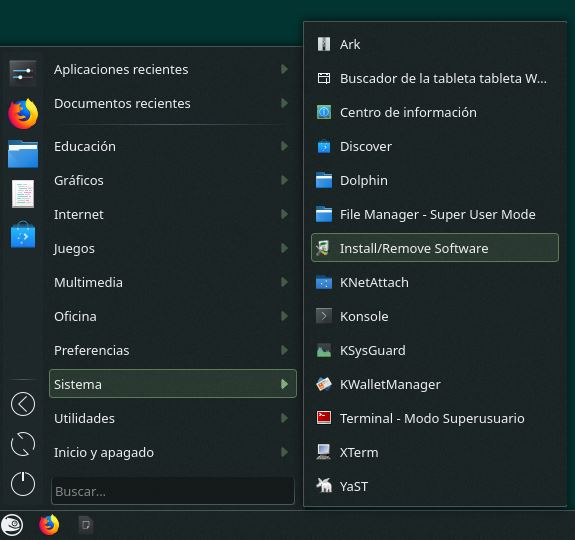Expand the Preferencias submenu arrow
Image resolution: width=575 pixels, height=540 pixels.
tap(284, 350)
